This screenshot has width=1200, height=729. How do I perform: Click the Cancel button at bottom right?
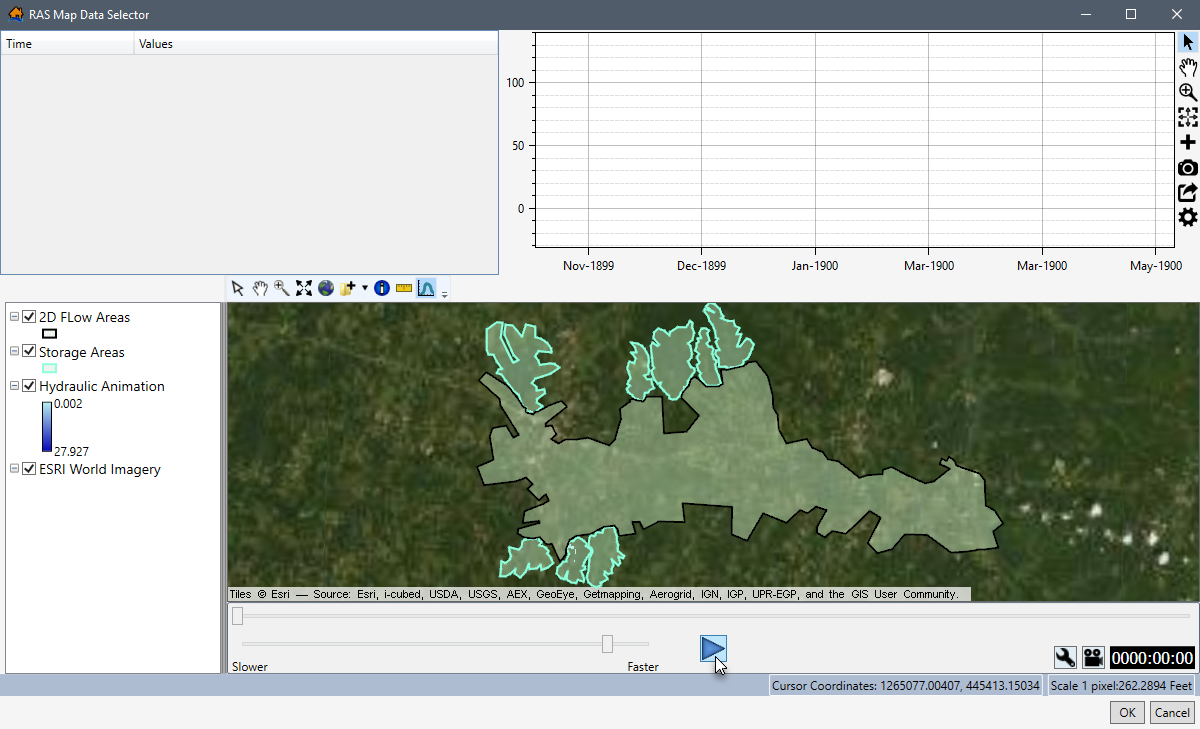tap(1171, 712)
